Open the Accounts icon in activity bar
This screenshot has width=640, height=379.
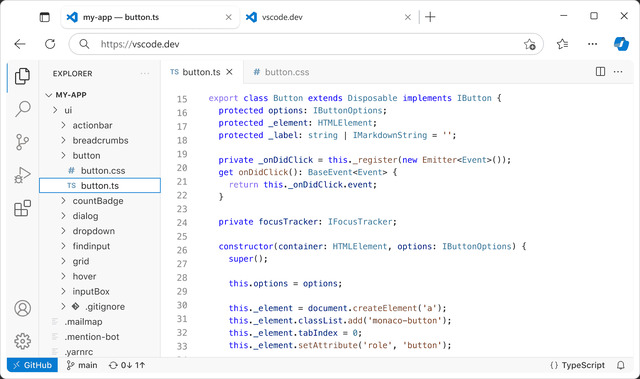point(22,308)
